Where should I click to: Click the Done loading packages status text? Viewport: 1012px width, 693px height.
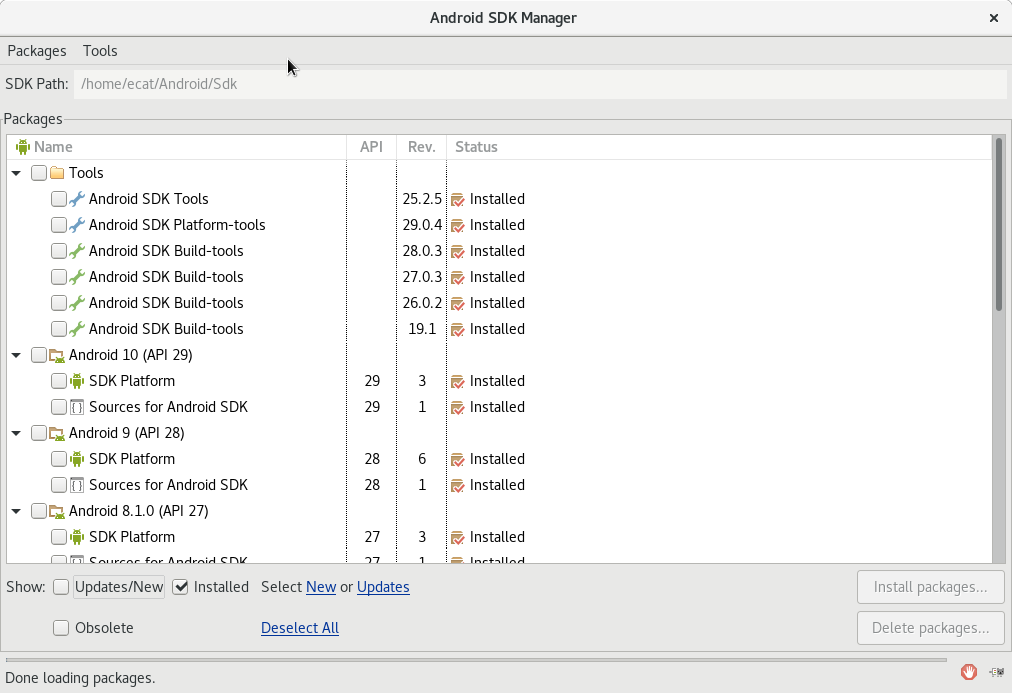tap(80, 678)
